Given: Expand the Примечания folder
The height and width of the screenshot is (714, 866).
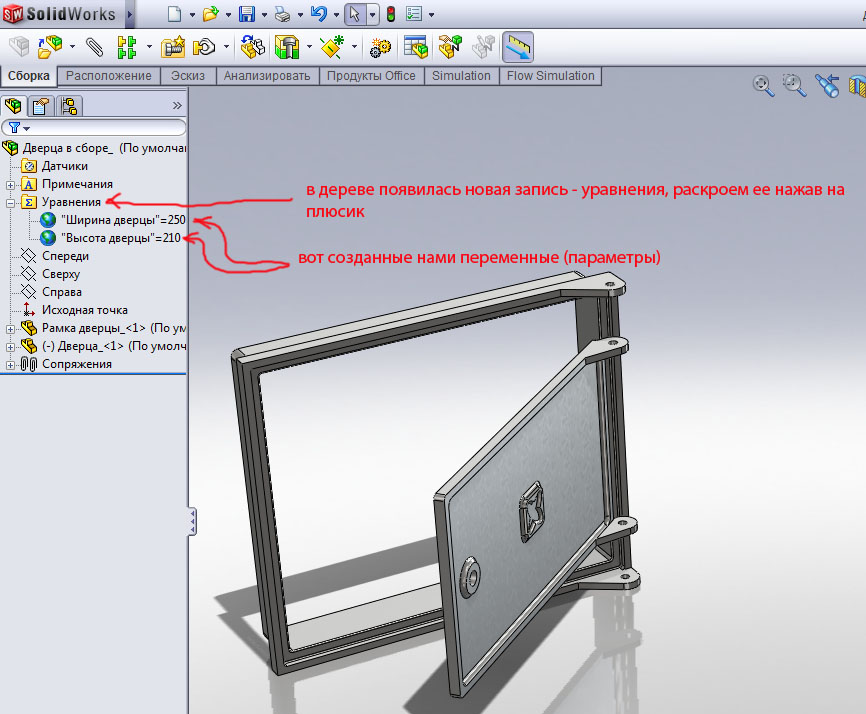Looking at the screenshot, I should click(x=11, y=184).
